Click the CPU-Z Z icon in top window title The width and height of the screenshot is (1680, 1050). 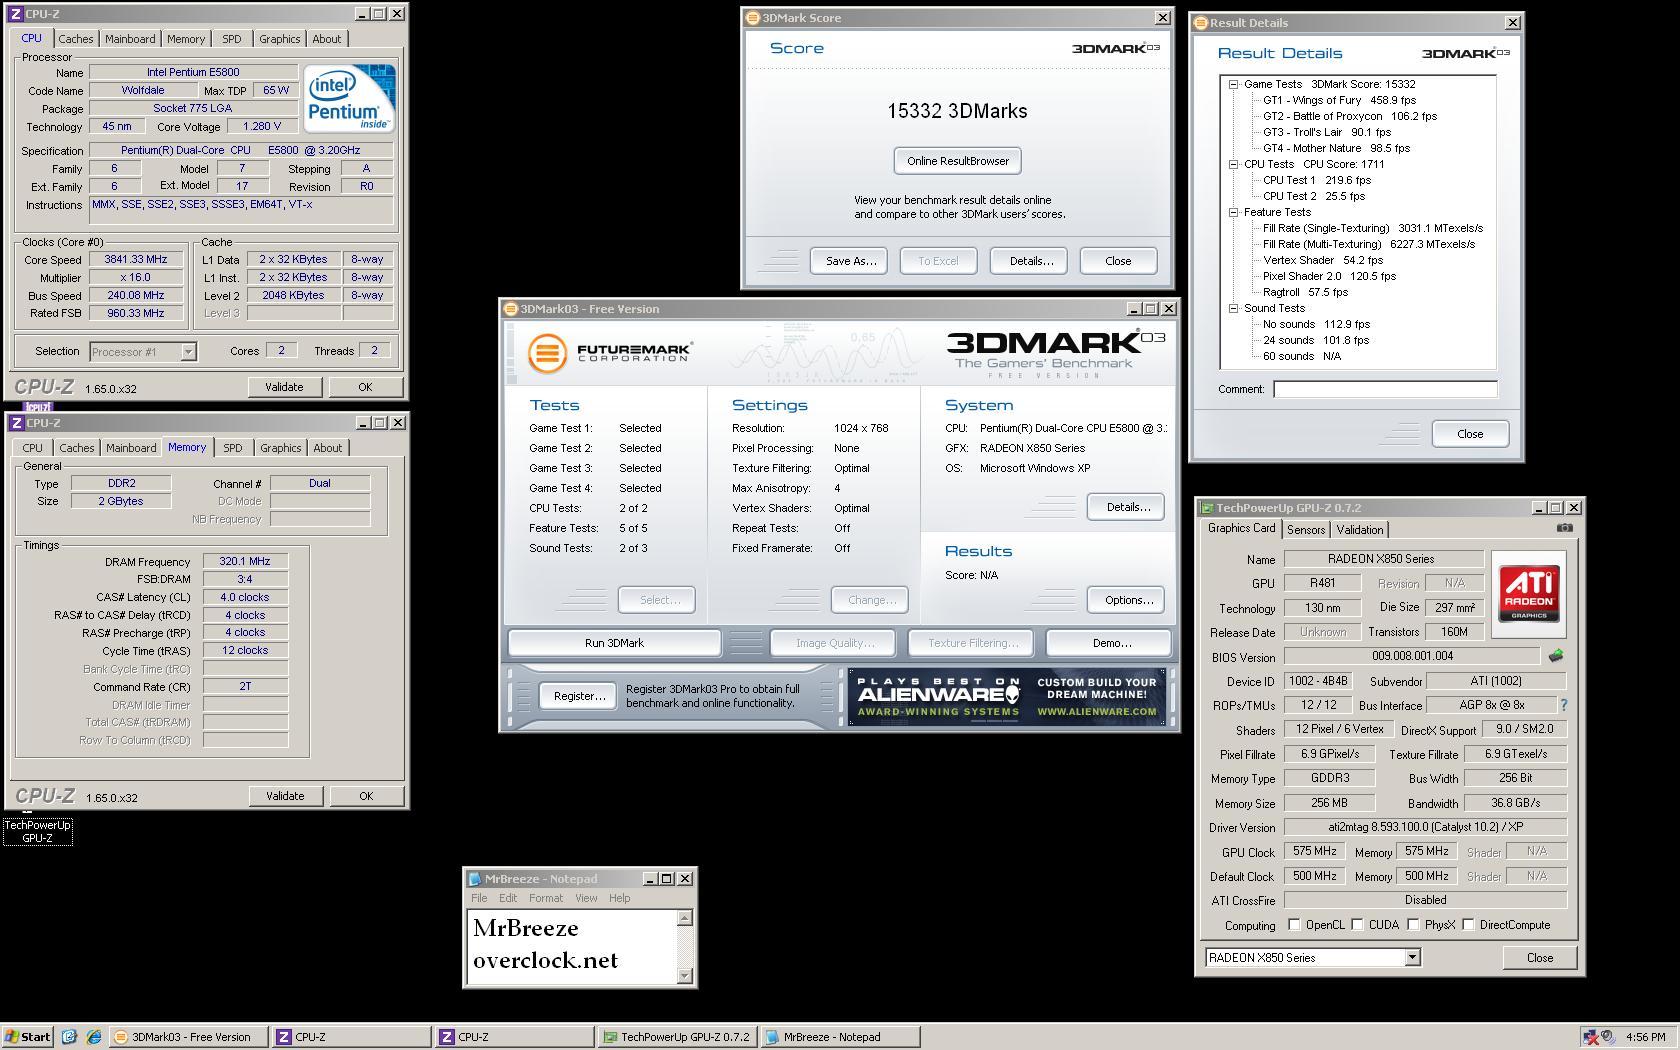pos(15,14)
